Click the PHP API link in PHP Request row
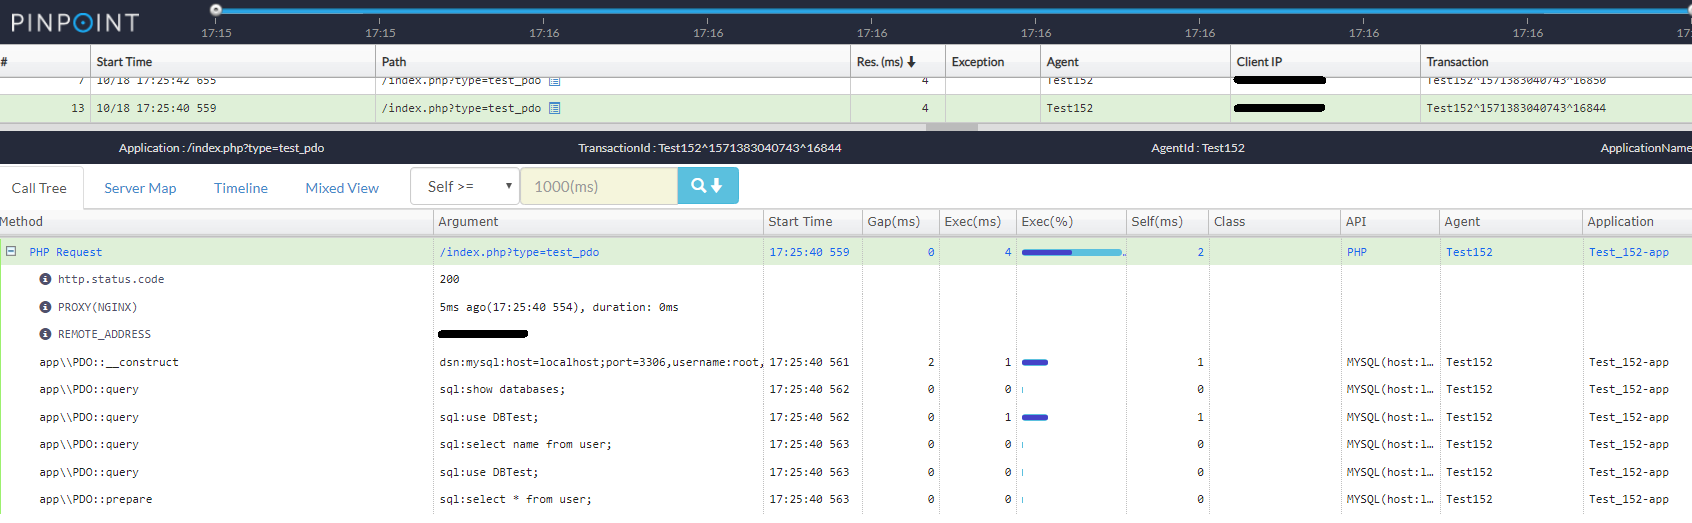1692x523 pixels. (1356, 252)
